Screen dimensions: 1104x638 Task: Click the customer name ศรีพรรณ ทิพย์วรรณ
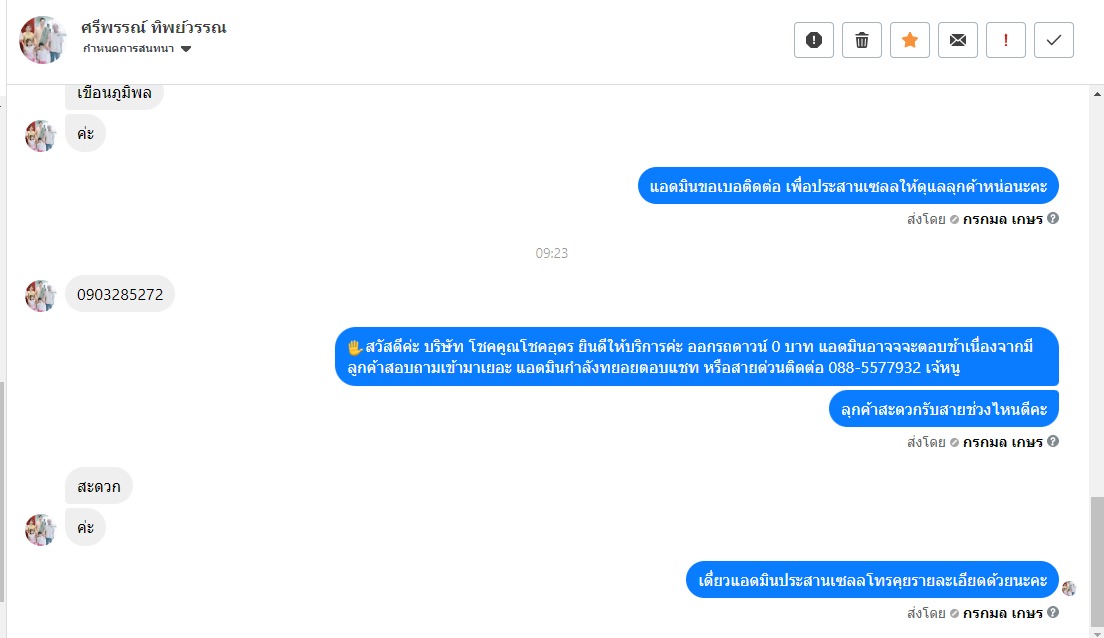[x=153, y=27]
